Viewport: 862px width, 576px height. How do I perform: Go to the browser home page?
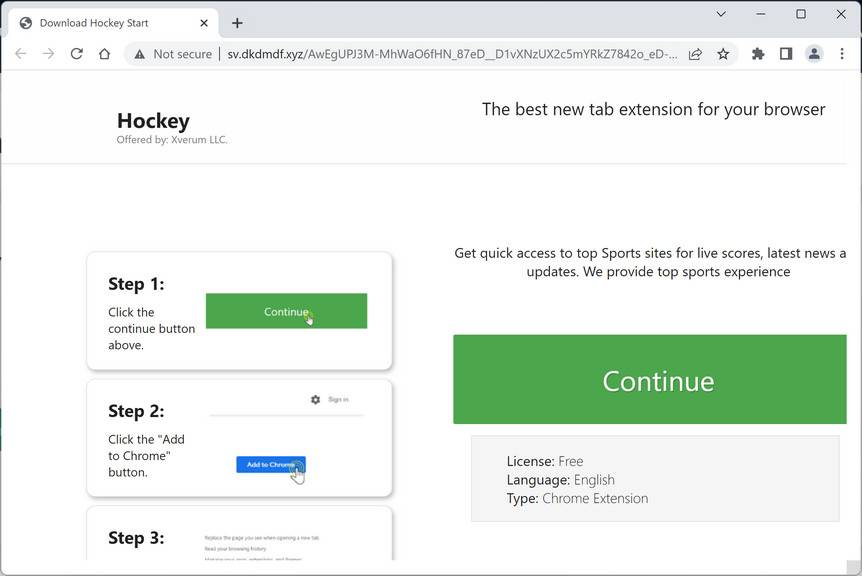pyautogui.click(x=104, y=54)
